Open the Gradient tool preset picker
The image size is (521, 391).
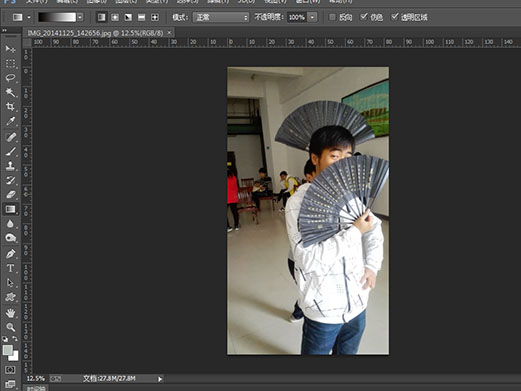point(18,17)
